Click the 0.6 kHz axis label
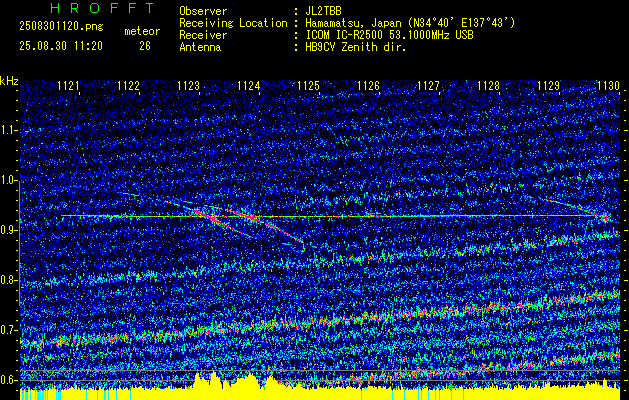The image size is (629, 400). pyautogui.click(x=9, y=380)
